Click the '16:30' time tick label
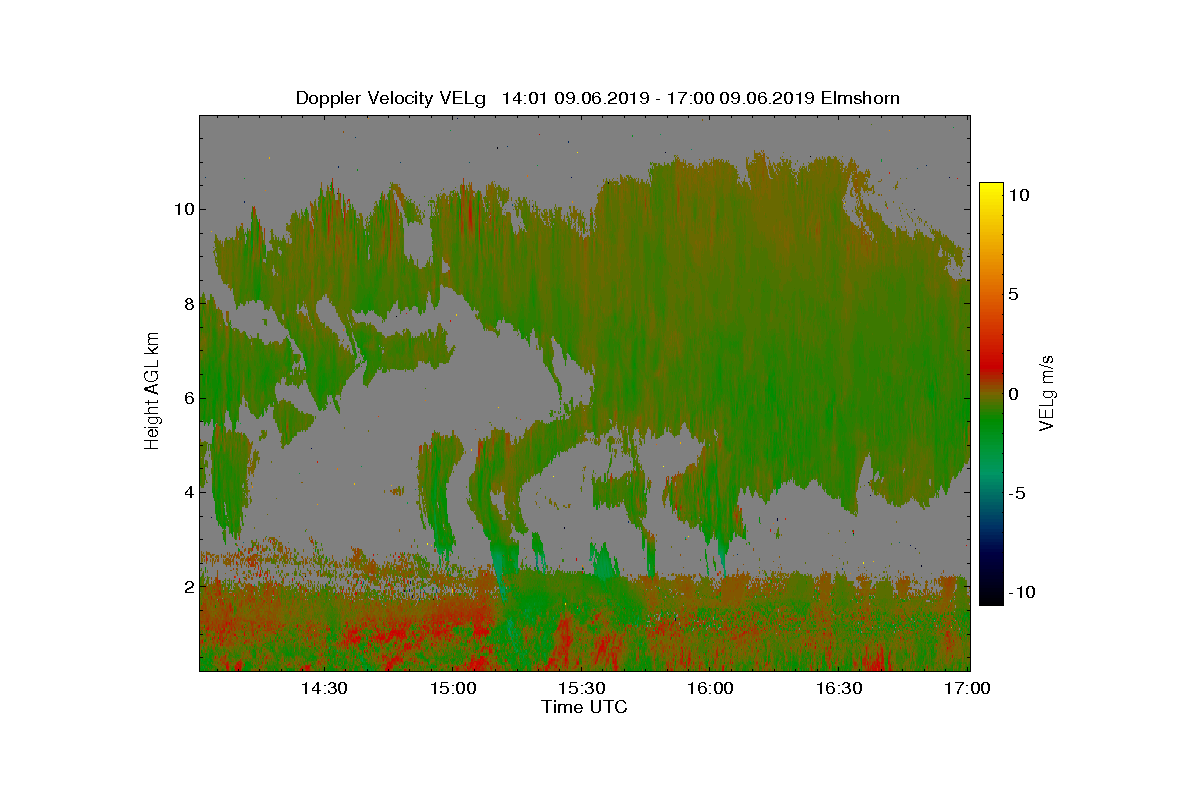This screenshot has height=800, width=1200. [840, 689]
